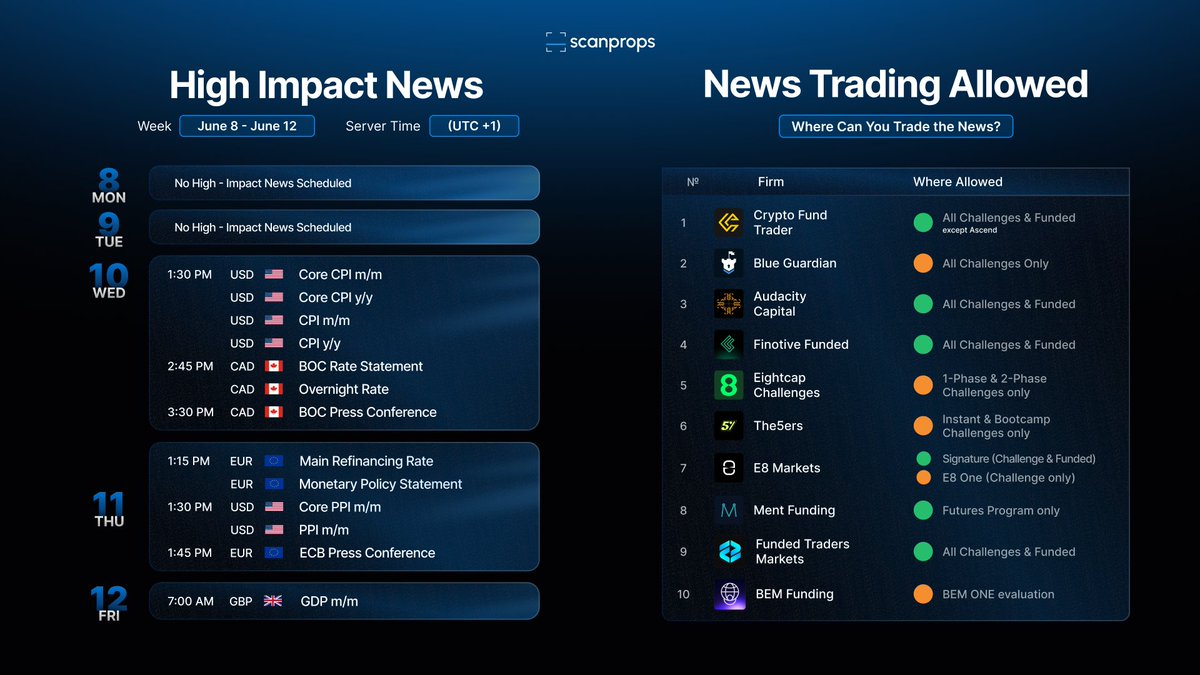Click the scanprops logo at top
Image resolution: width=1200 pixels, height=675 pixels.
point(600,42)
